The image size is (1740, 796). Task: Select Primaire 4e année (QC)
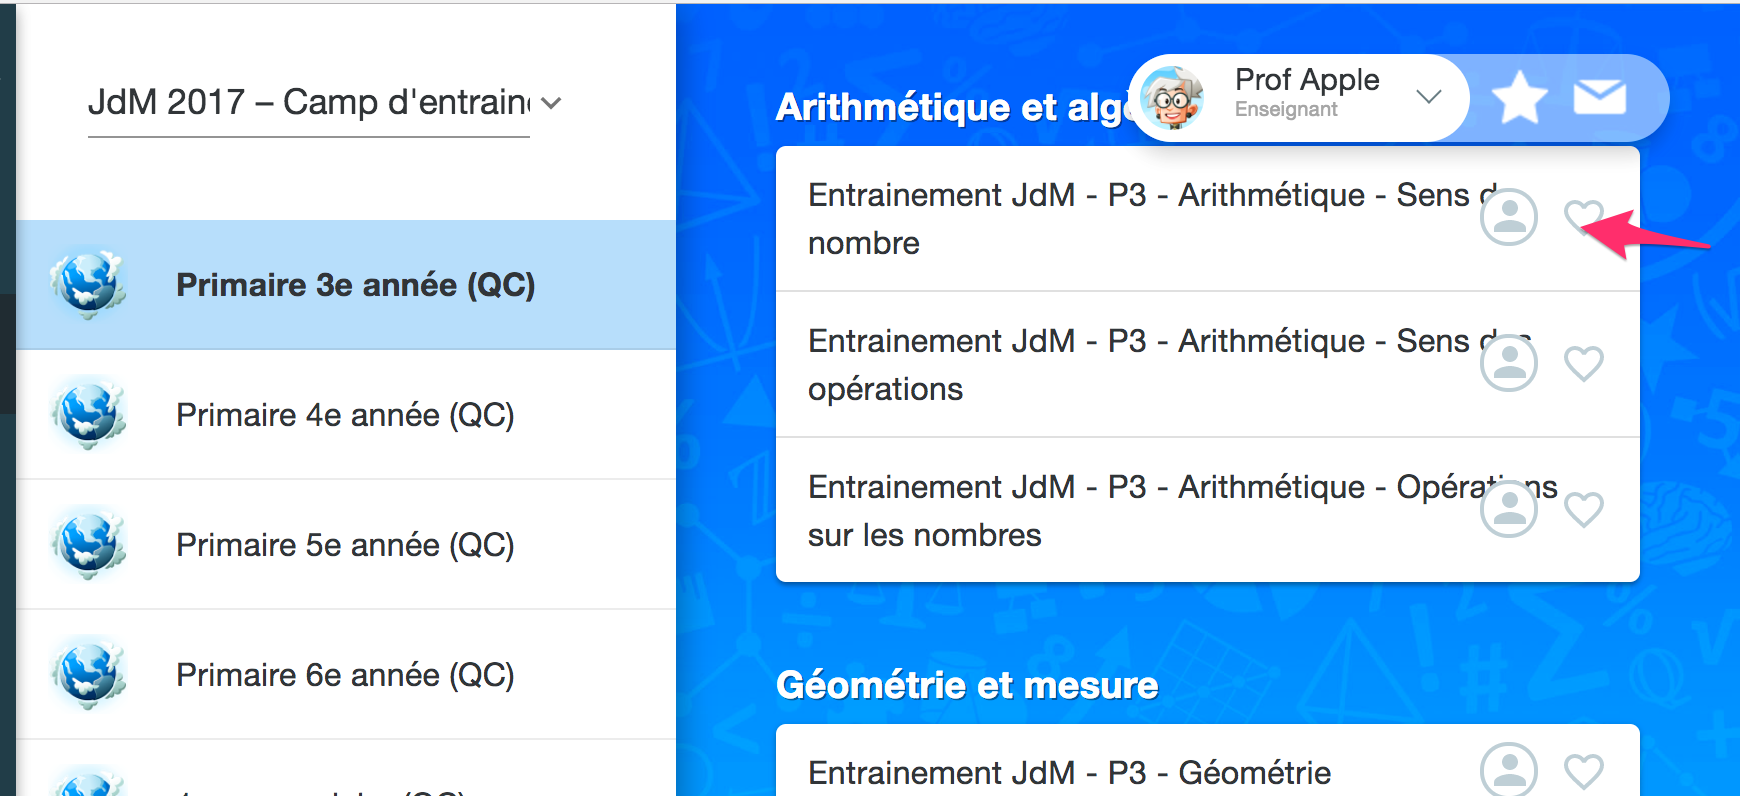[x=345, y=415]
